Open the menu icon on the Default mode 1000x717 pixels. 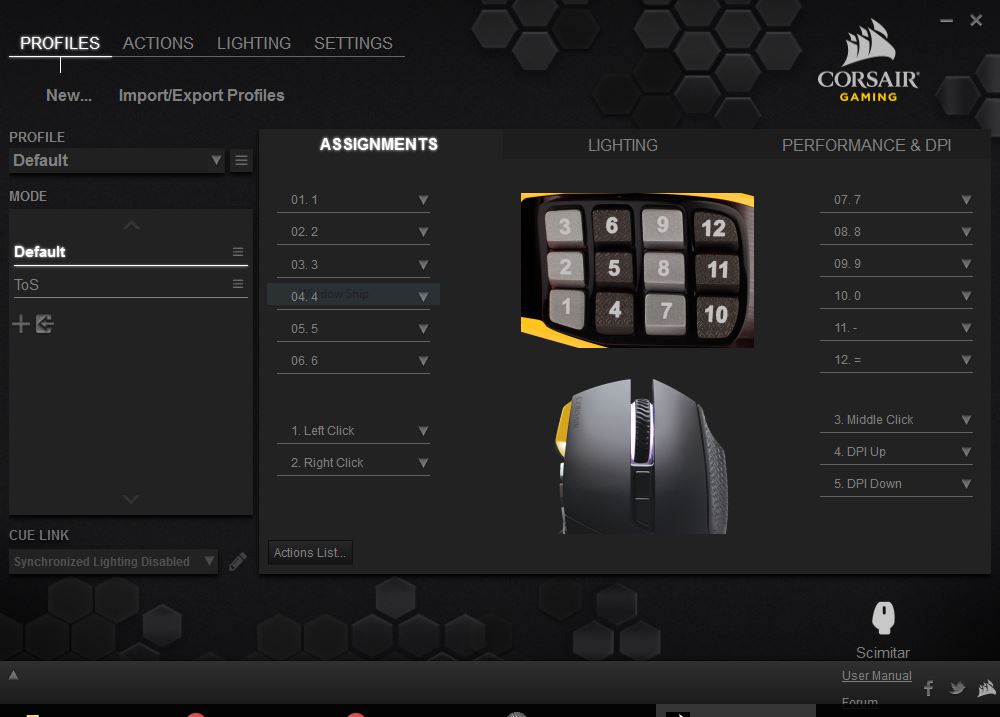[238, 251]
